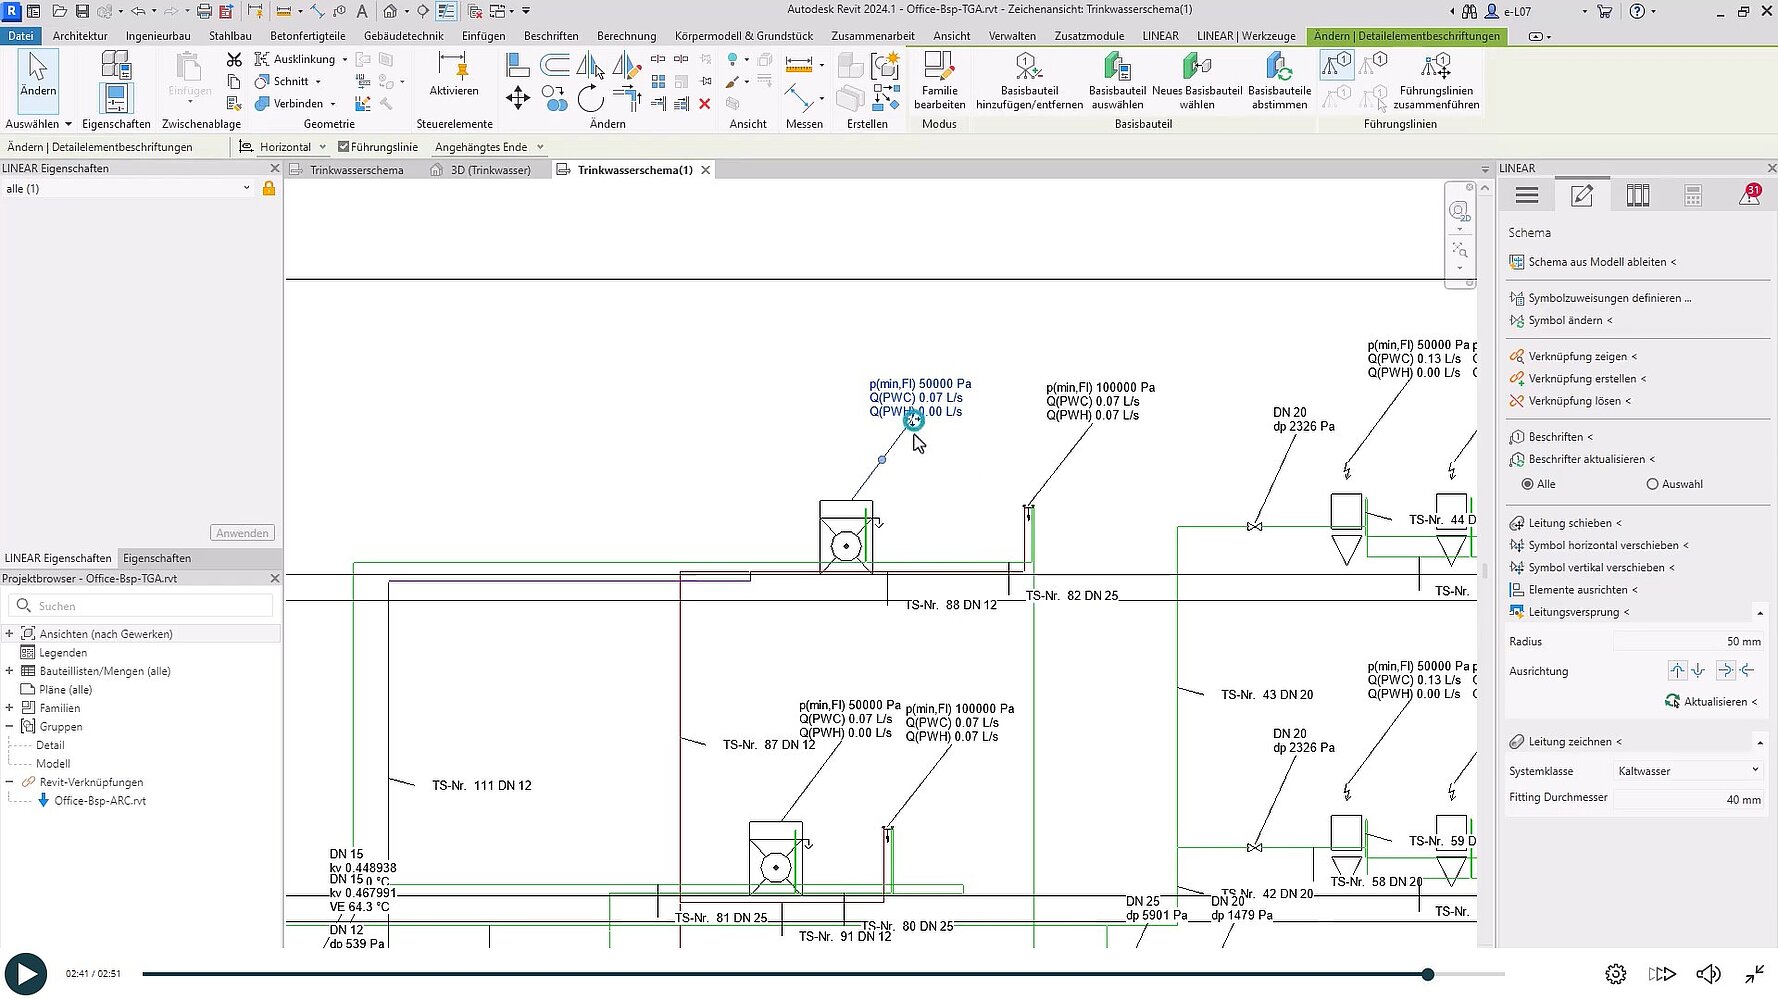Select the Auswahl radio button

(x=1652, y=484)
